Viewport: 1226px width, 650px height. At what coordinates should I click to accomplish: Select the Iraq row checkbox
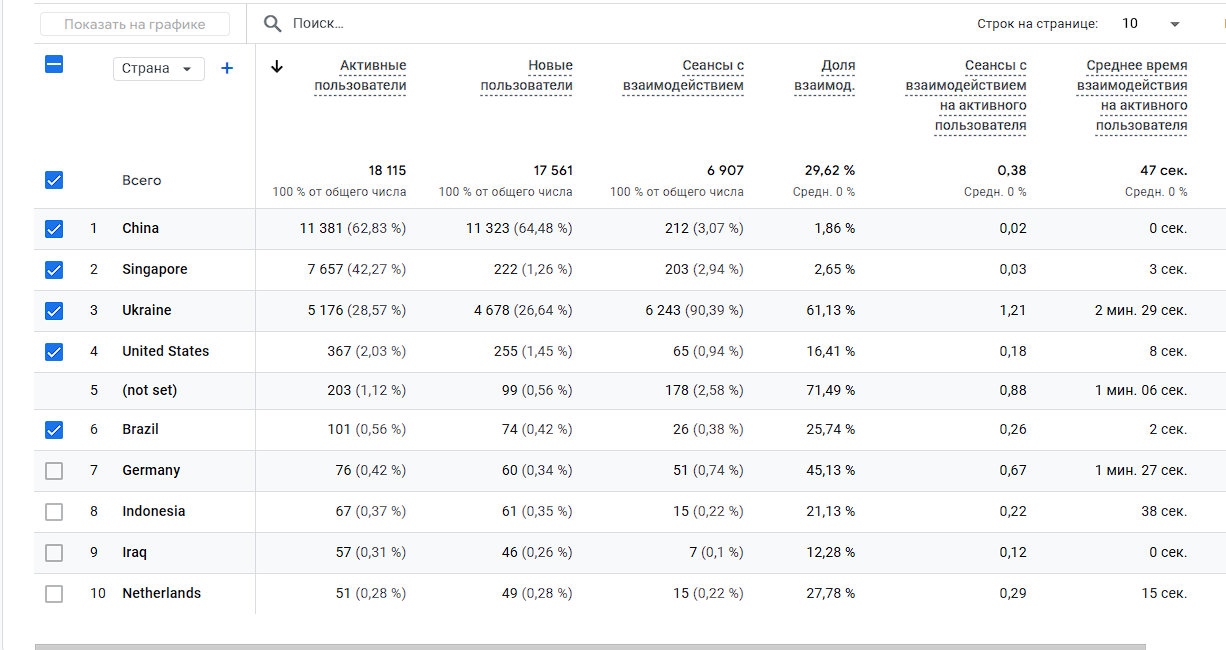54,553
